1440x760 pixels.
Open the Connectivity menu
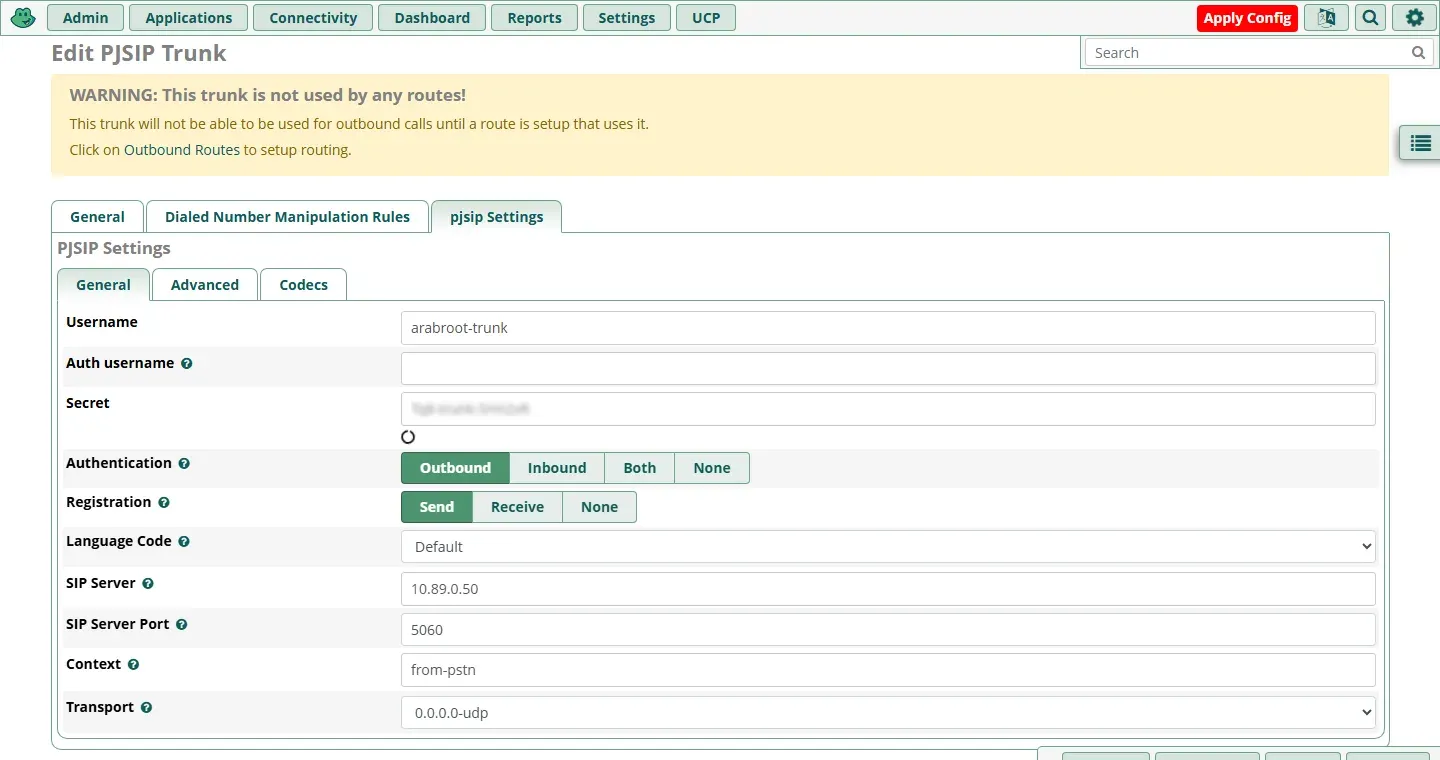point(313,18)
